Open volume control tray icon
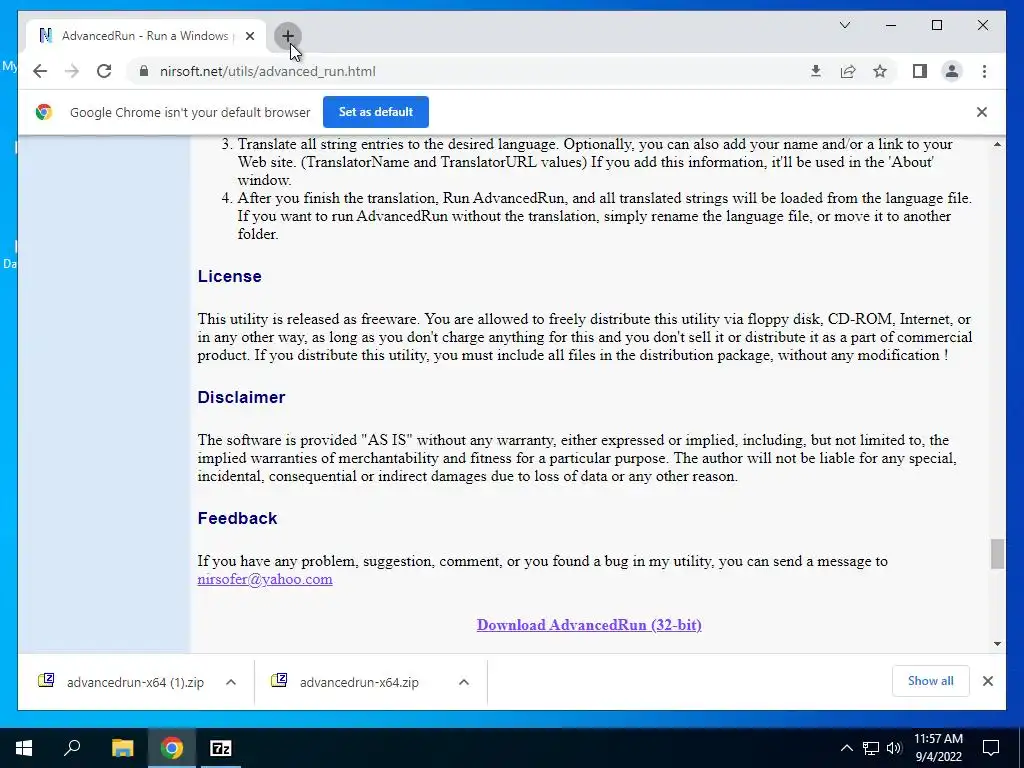The height and width of the screenshot is (768, 1024). point(894,748)
